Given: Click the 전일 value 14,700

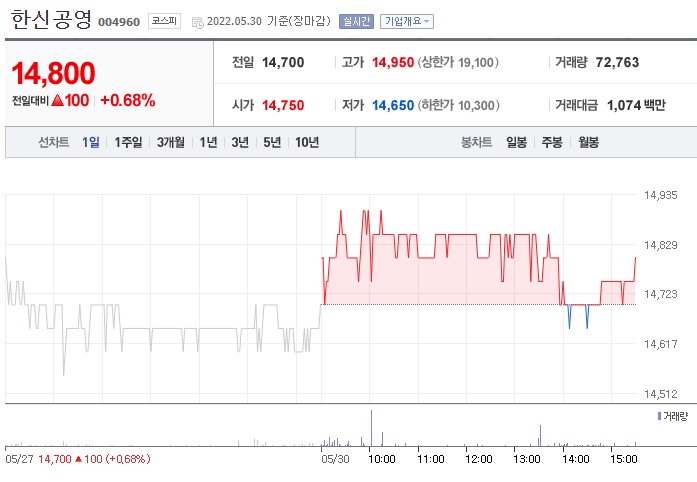Looking at the screenshot, I should [x=283, y=62].
